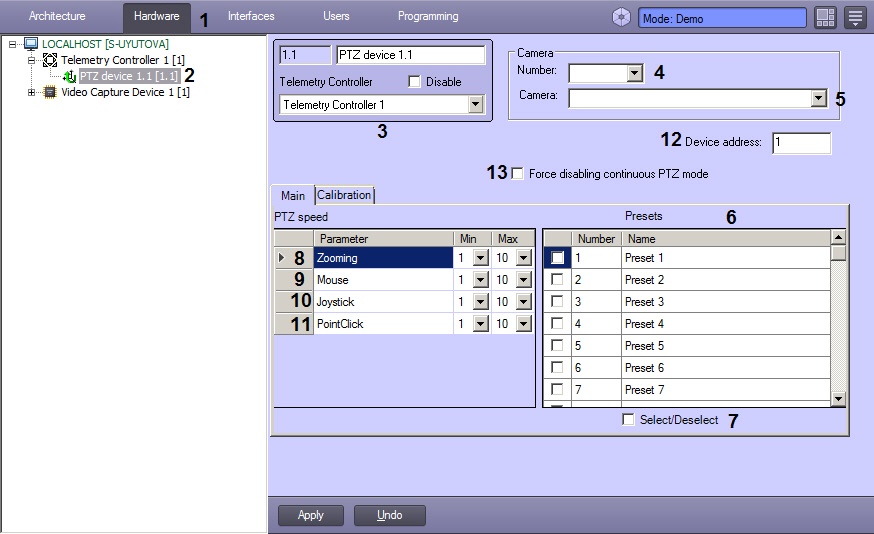Click the Preset 6 name cell

pos(726,367)
